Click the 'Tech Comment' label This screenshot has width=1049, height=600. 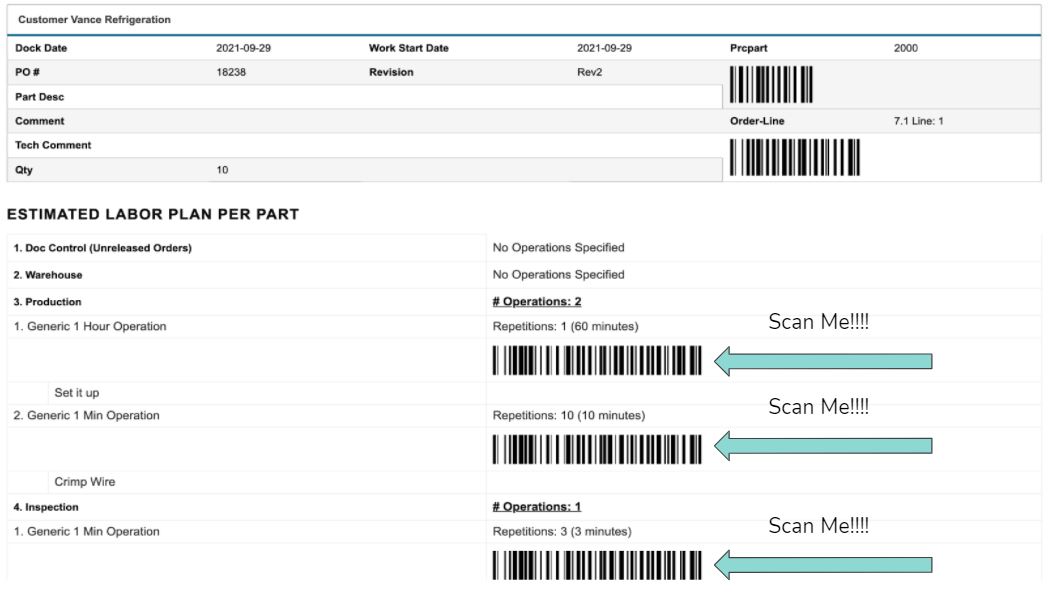53,145
